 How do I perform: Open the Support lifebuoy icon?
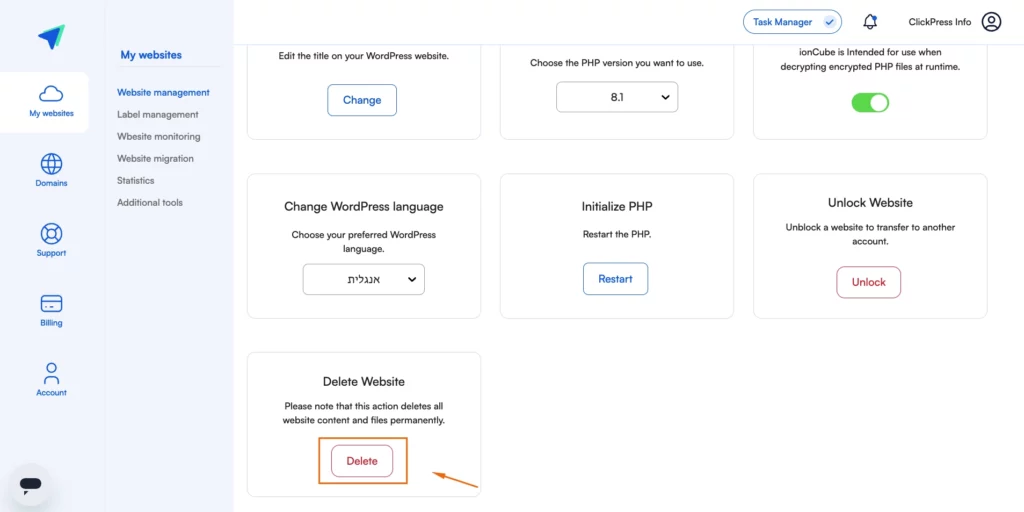click(51, 233)
